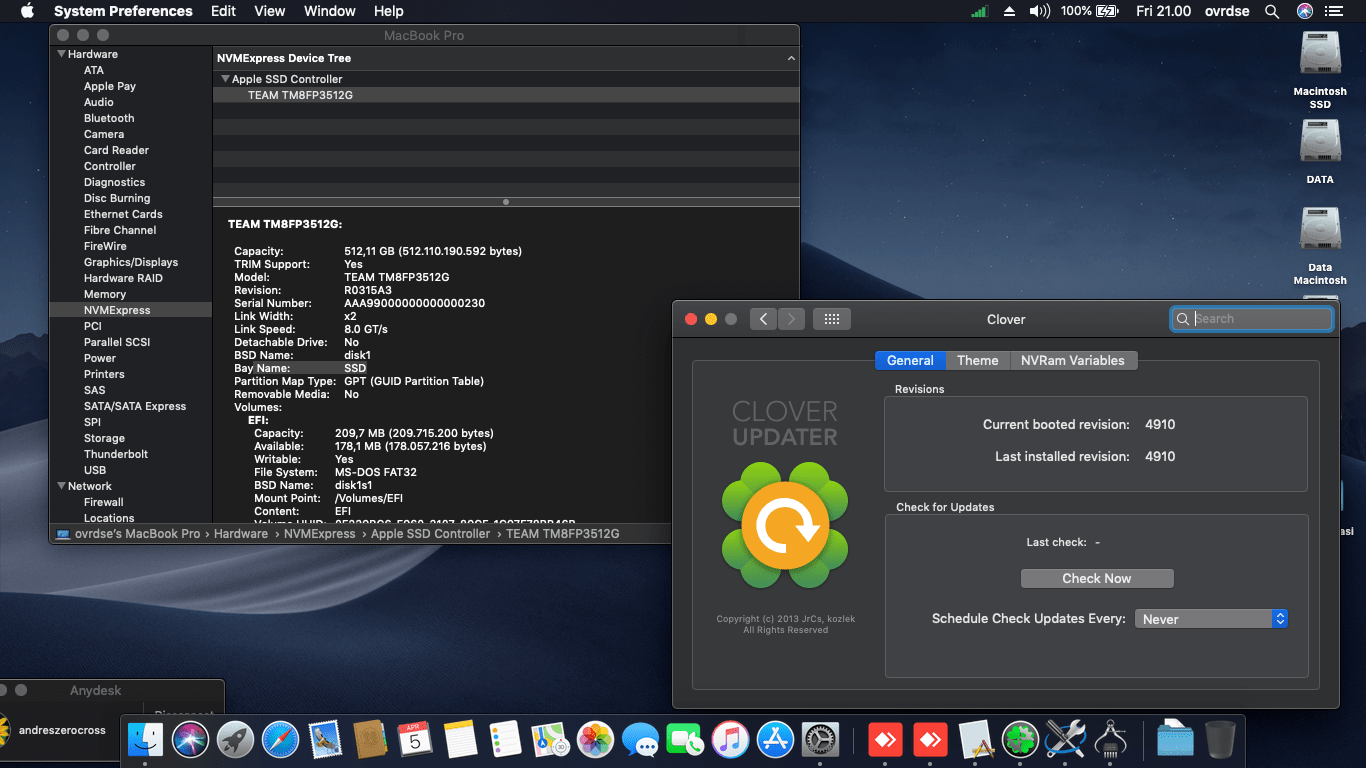Open the Window menu
The image size is (1366, 768).
[x=329, y=11]
